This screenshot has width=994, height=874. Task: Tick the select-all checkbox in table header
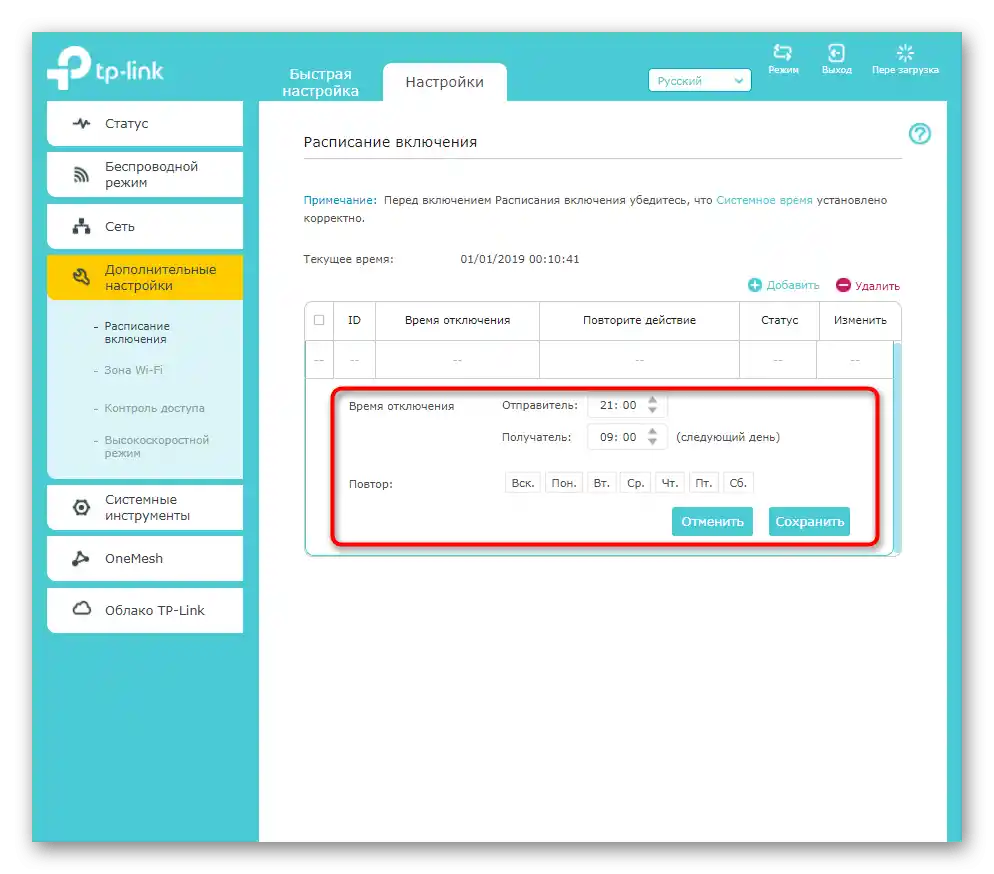(319, 320)
